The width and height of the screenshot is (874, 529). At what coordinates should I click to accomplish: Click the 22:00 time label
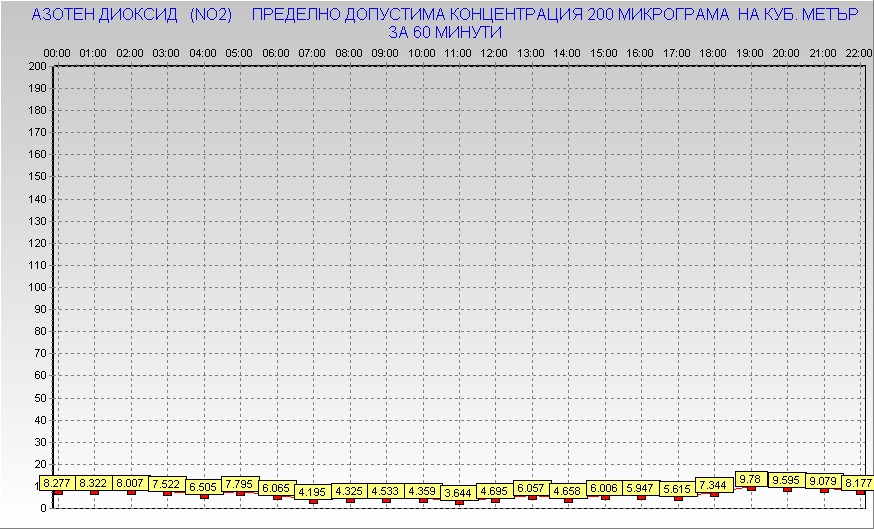pyautogui.click(x=858, y=52)
